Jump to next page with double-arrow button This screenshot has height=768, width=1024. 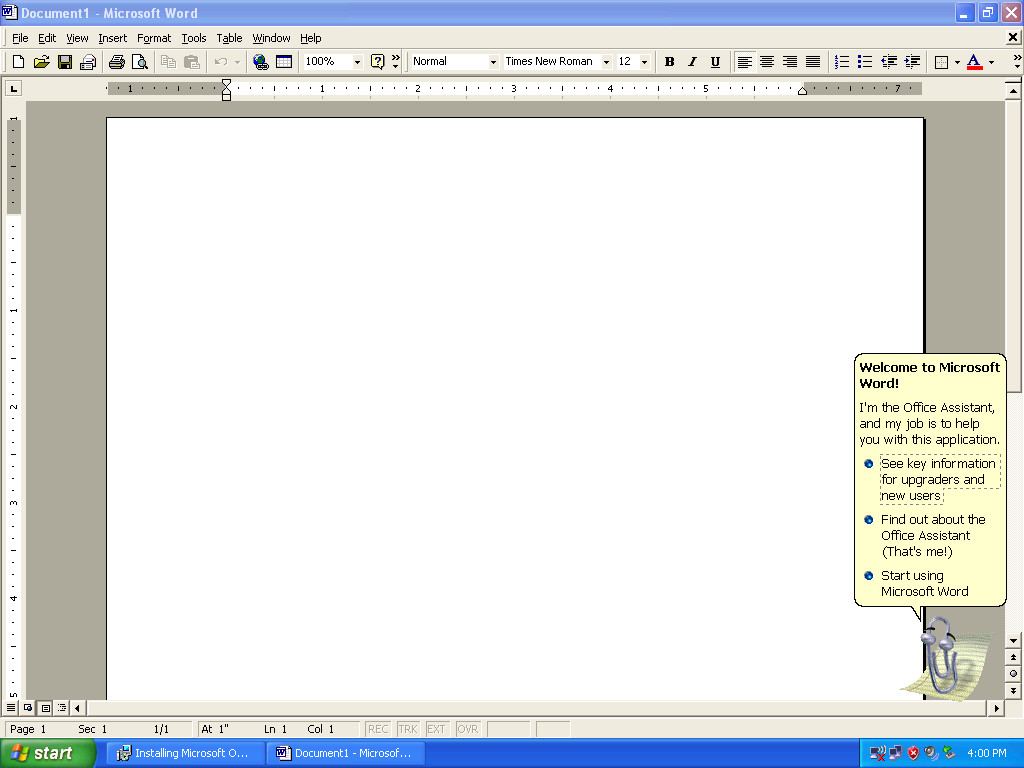1013,690
